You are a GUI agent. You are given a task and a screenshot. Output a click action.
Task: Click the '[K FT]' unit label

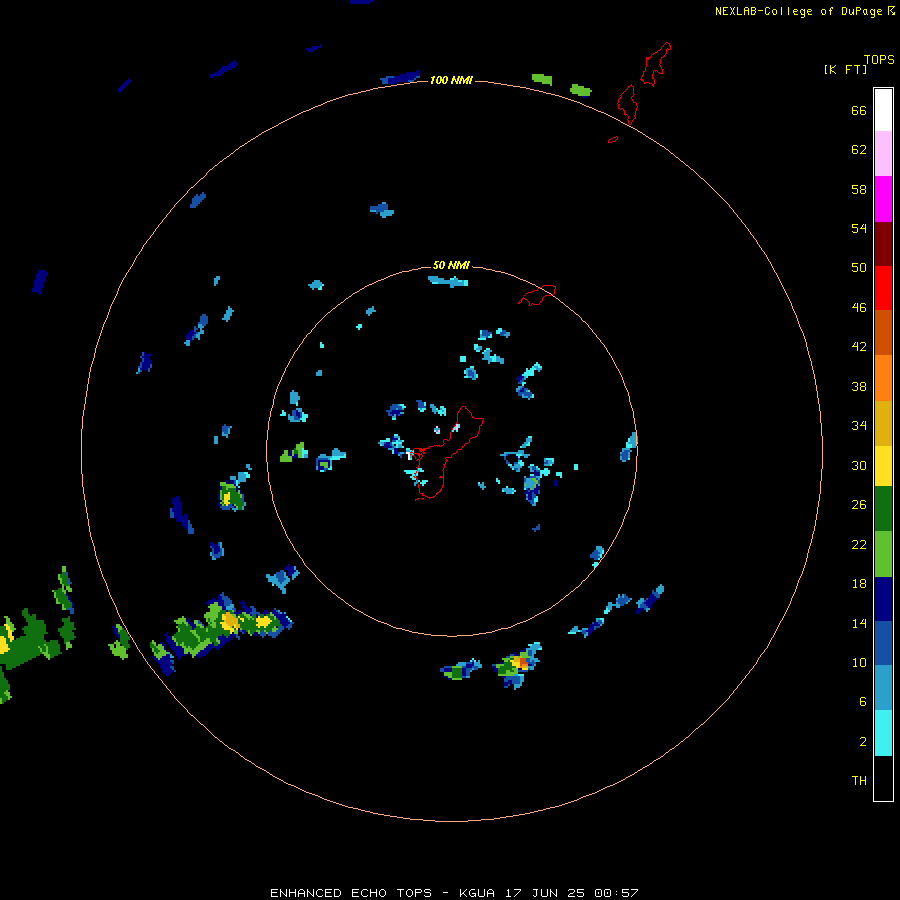pos(845,69)
